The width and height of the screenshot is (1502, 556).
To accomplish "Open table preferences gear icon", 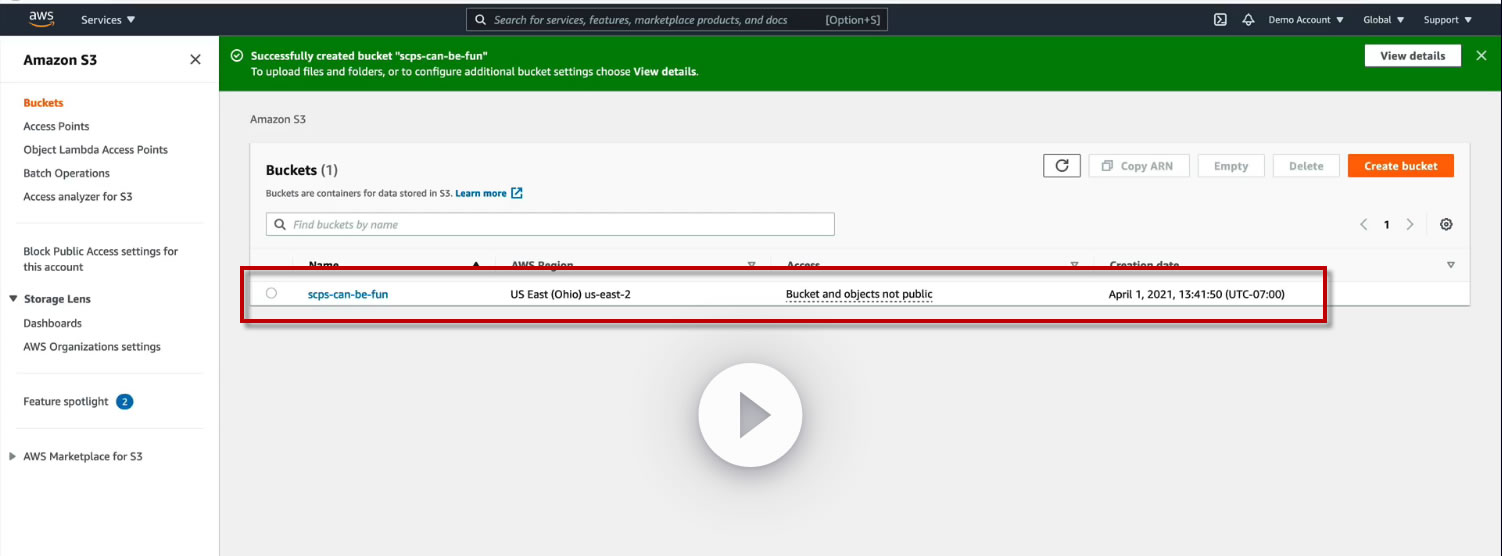I will click(1446, 225).
